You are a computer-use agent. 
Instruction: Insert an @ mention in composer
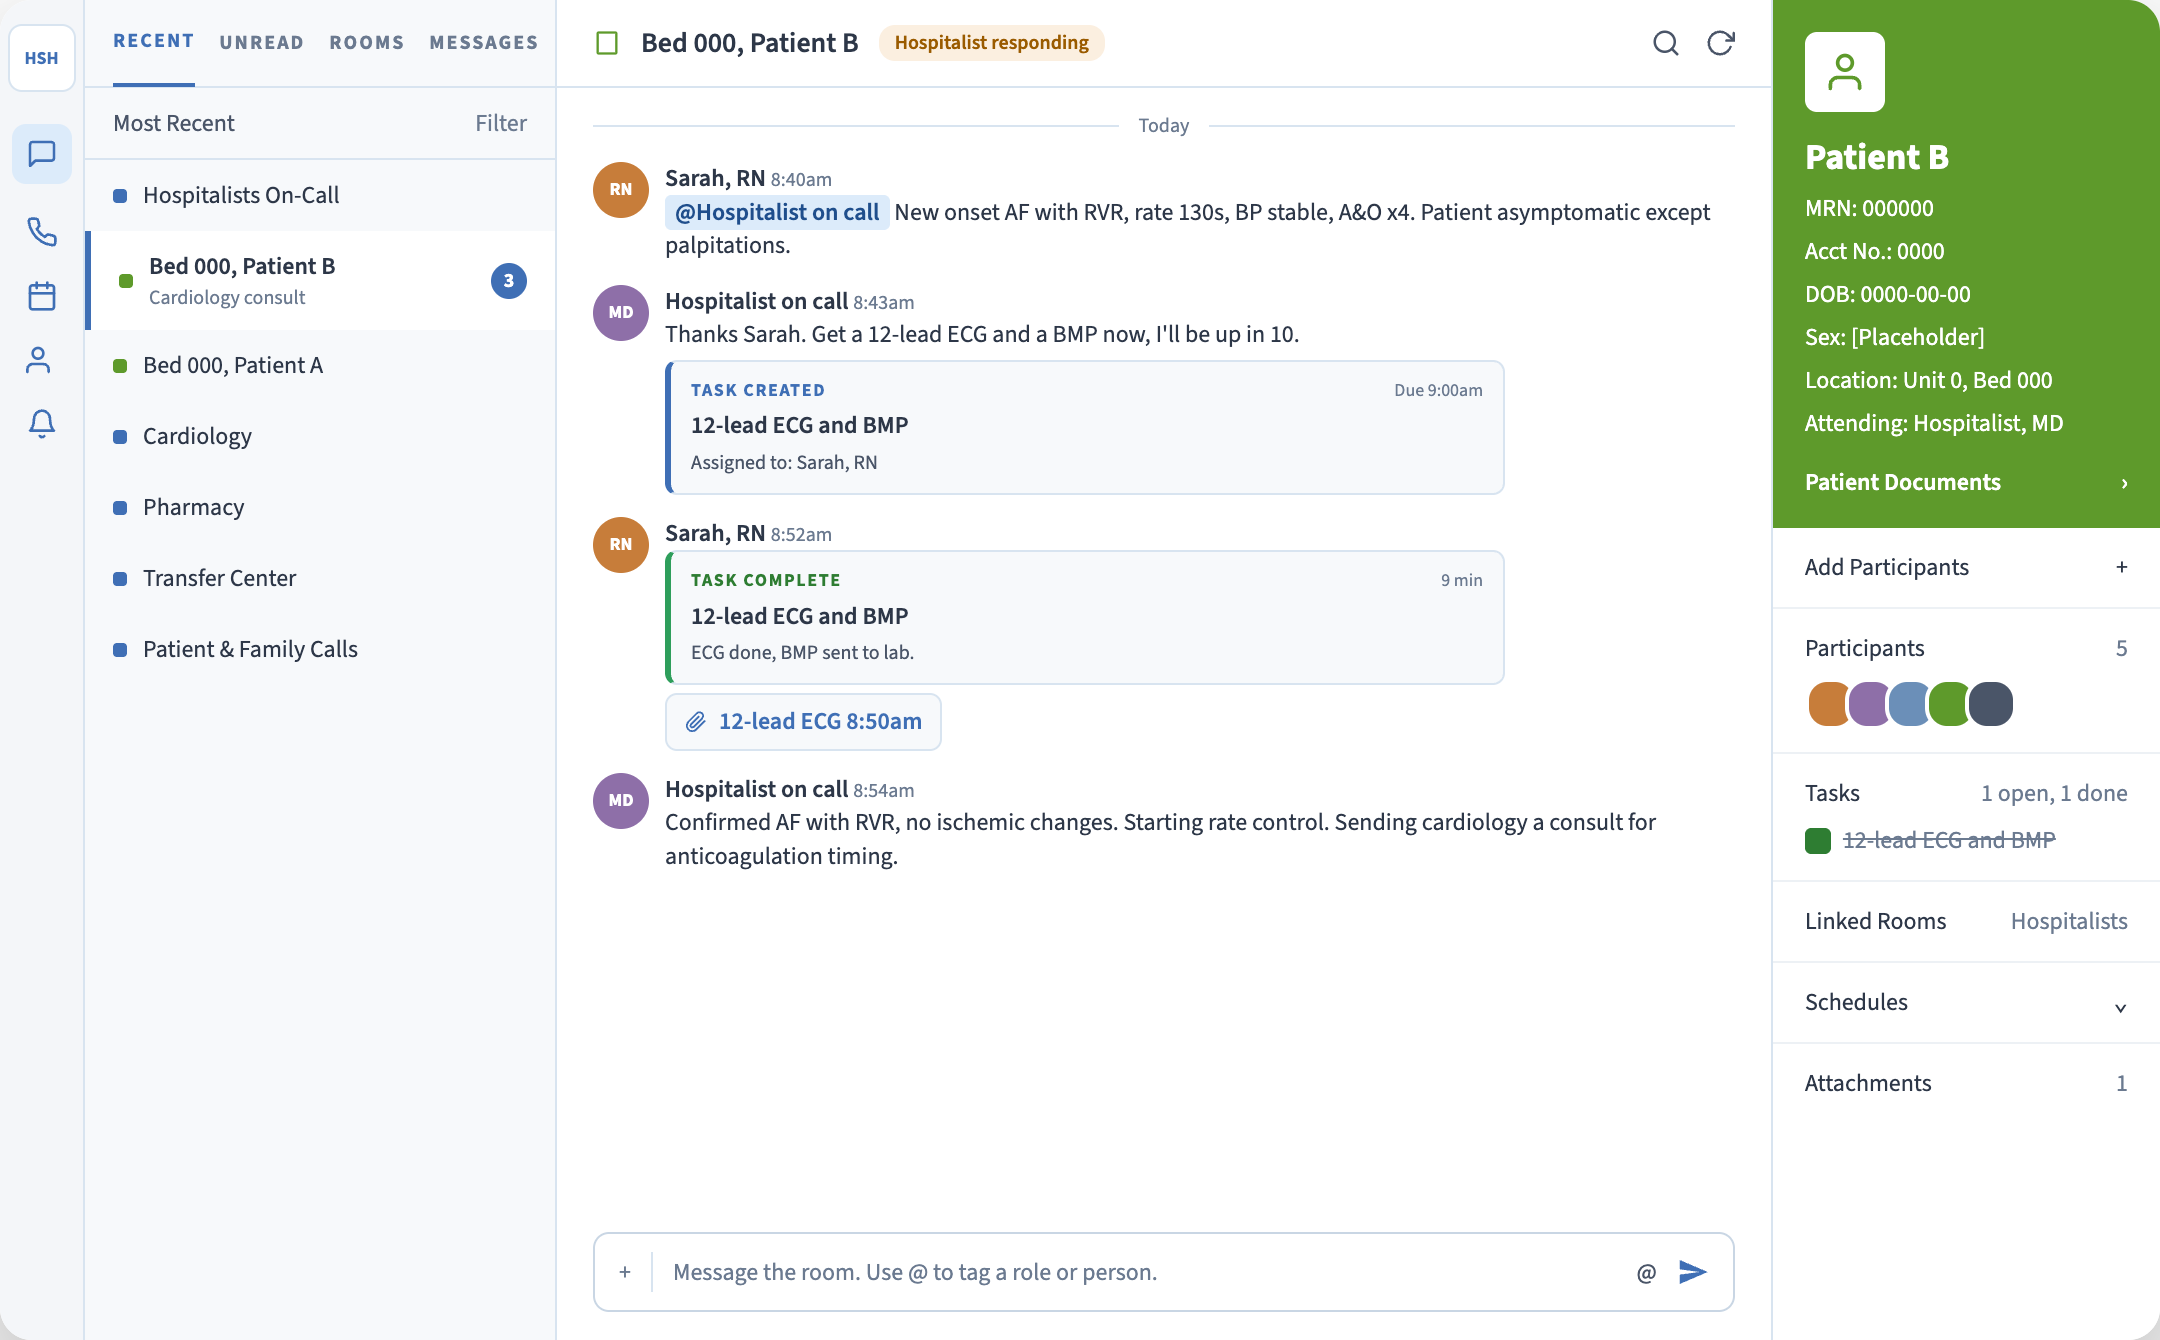pos(1646,1272)
